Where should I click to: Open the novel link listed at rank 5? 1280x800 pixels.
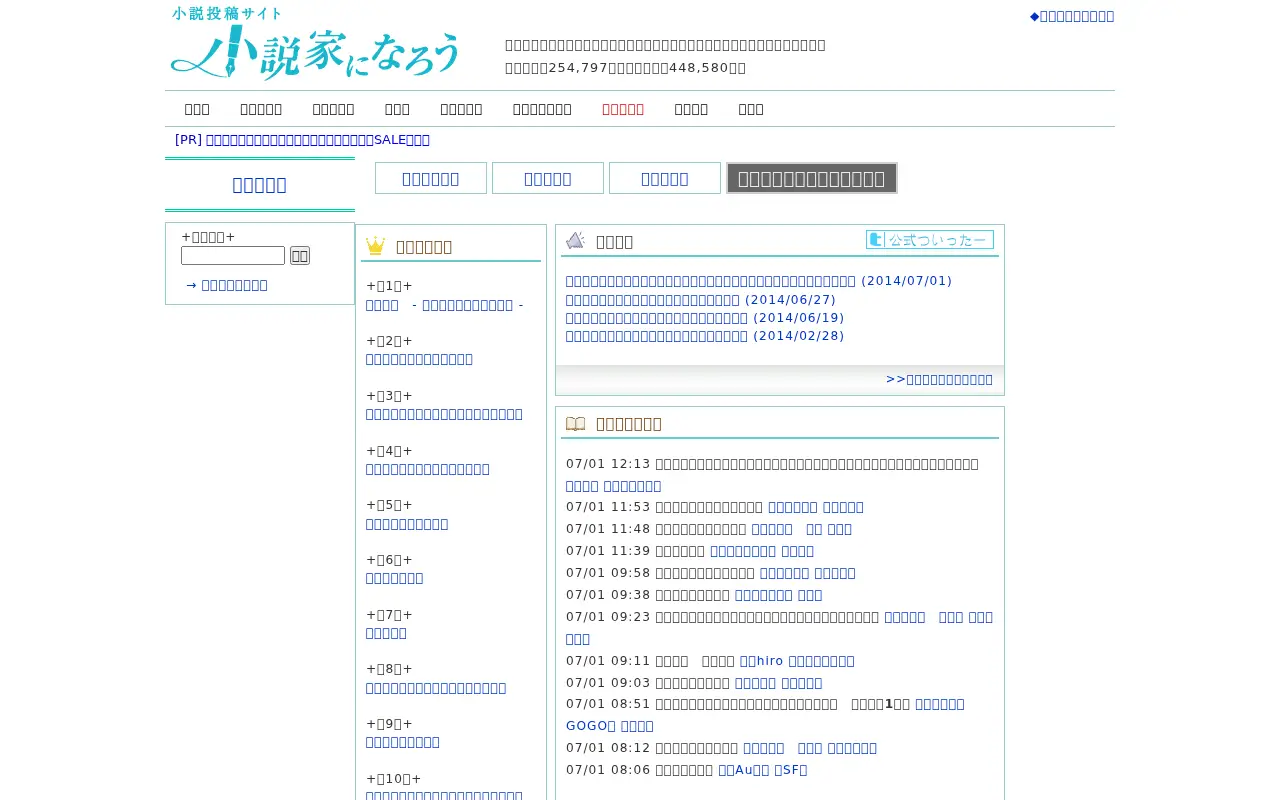[x=407, y=524]
